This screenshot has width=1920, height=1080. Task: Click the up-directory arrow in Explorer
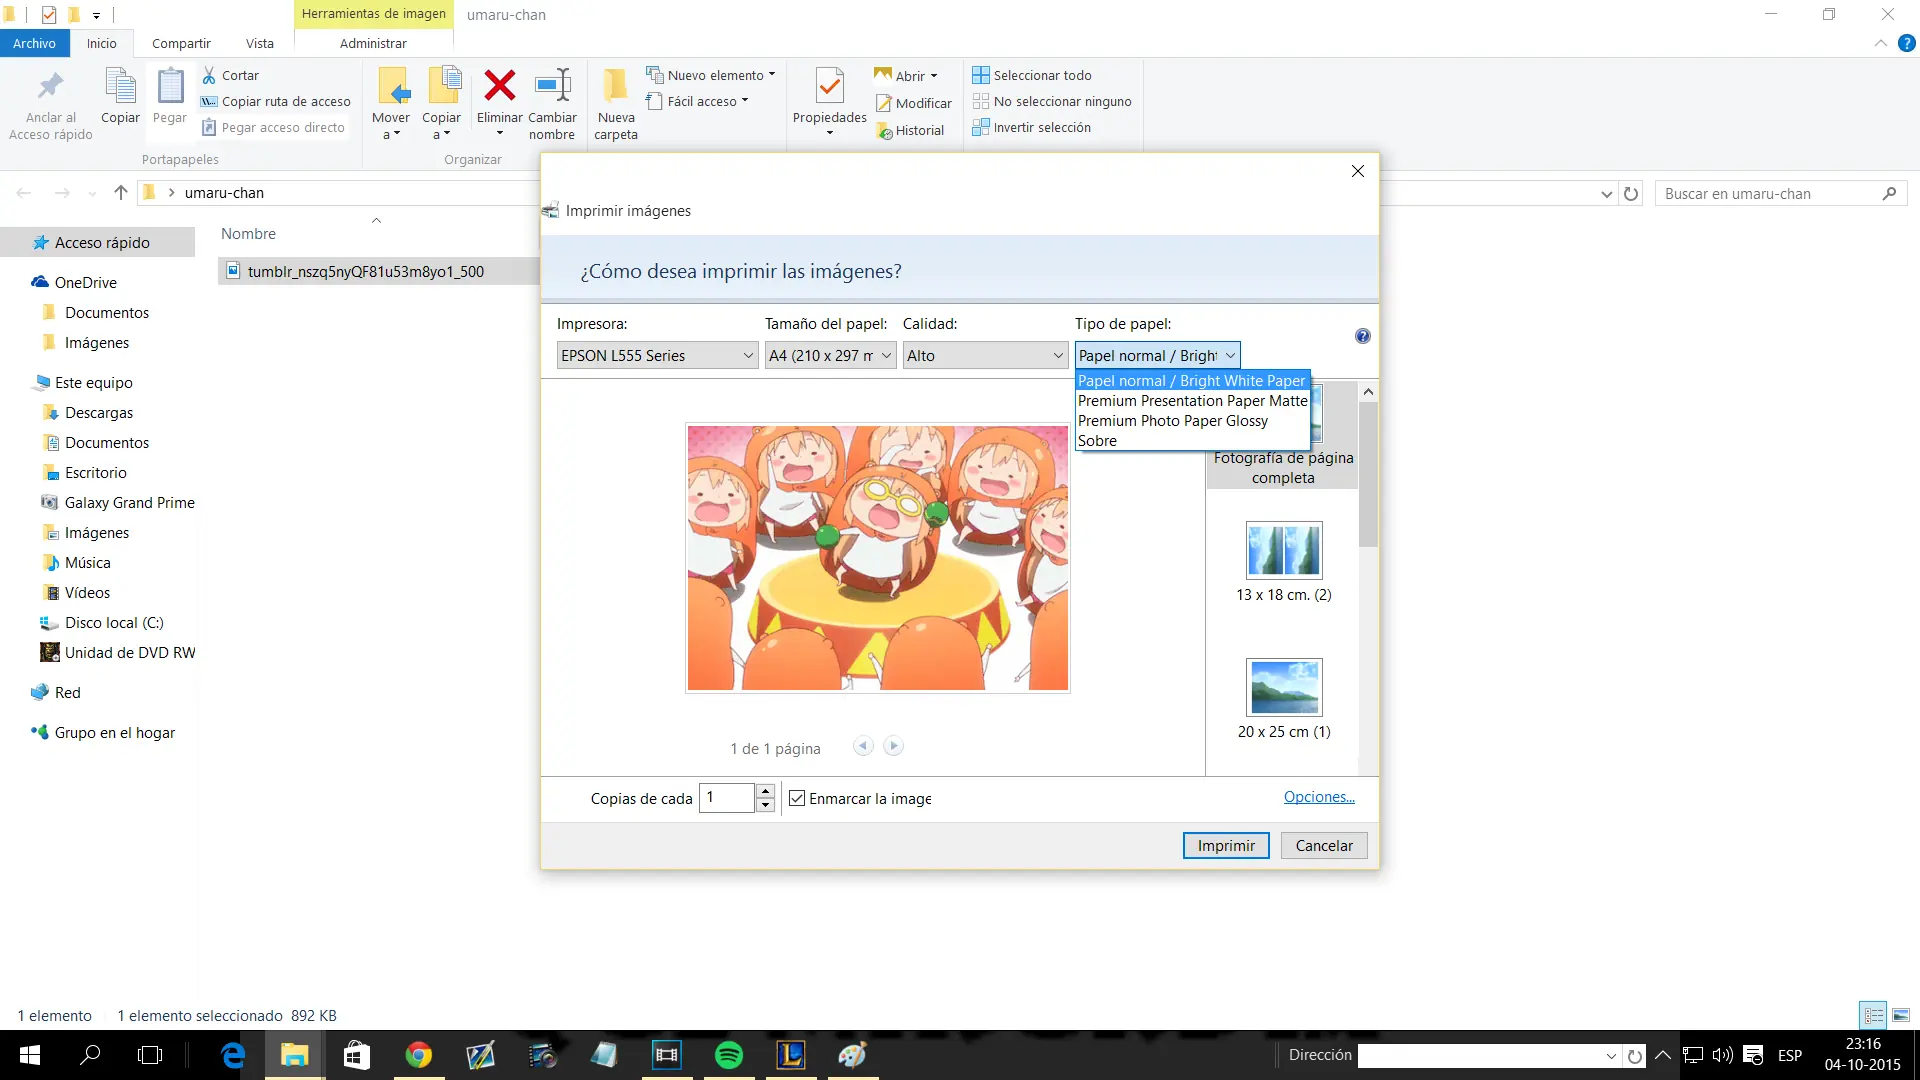[x=121, y=193]
